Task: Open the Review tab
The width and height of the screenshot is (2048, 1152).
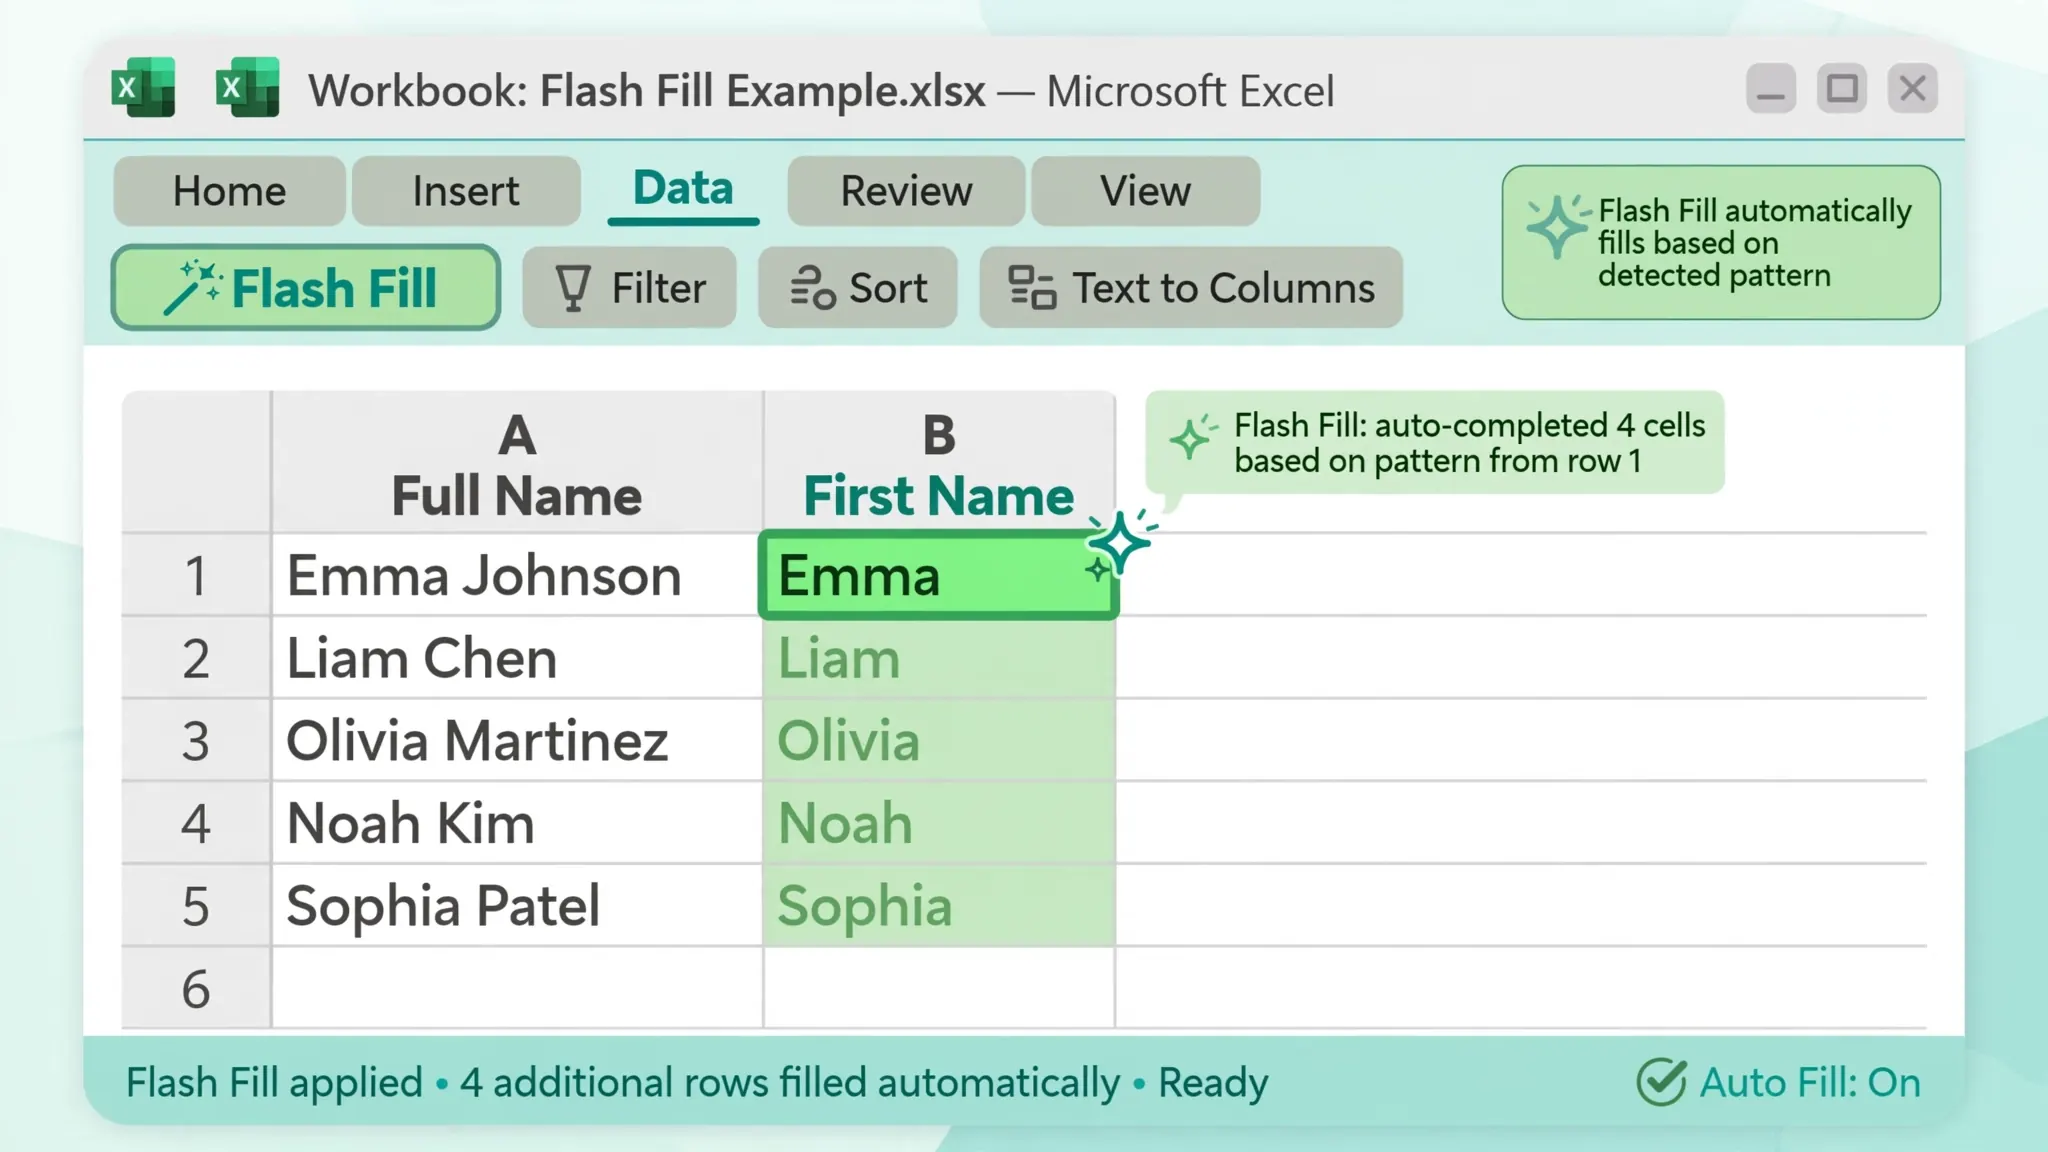Action: click(906, 191)
